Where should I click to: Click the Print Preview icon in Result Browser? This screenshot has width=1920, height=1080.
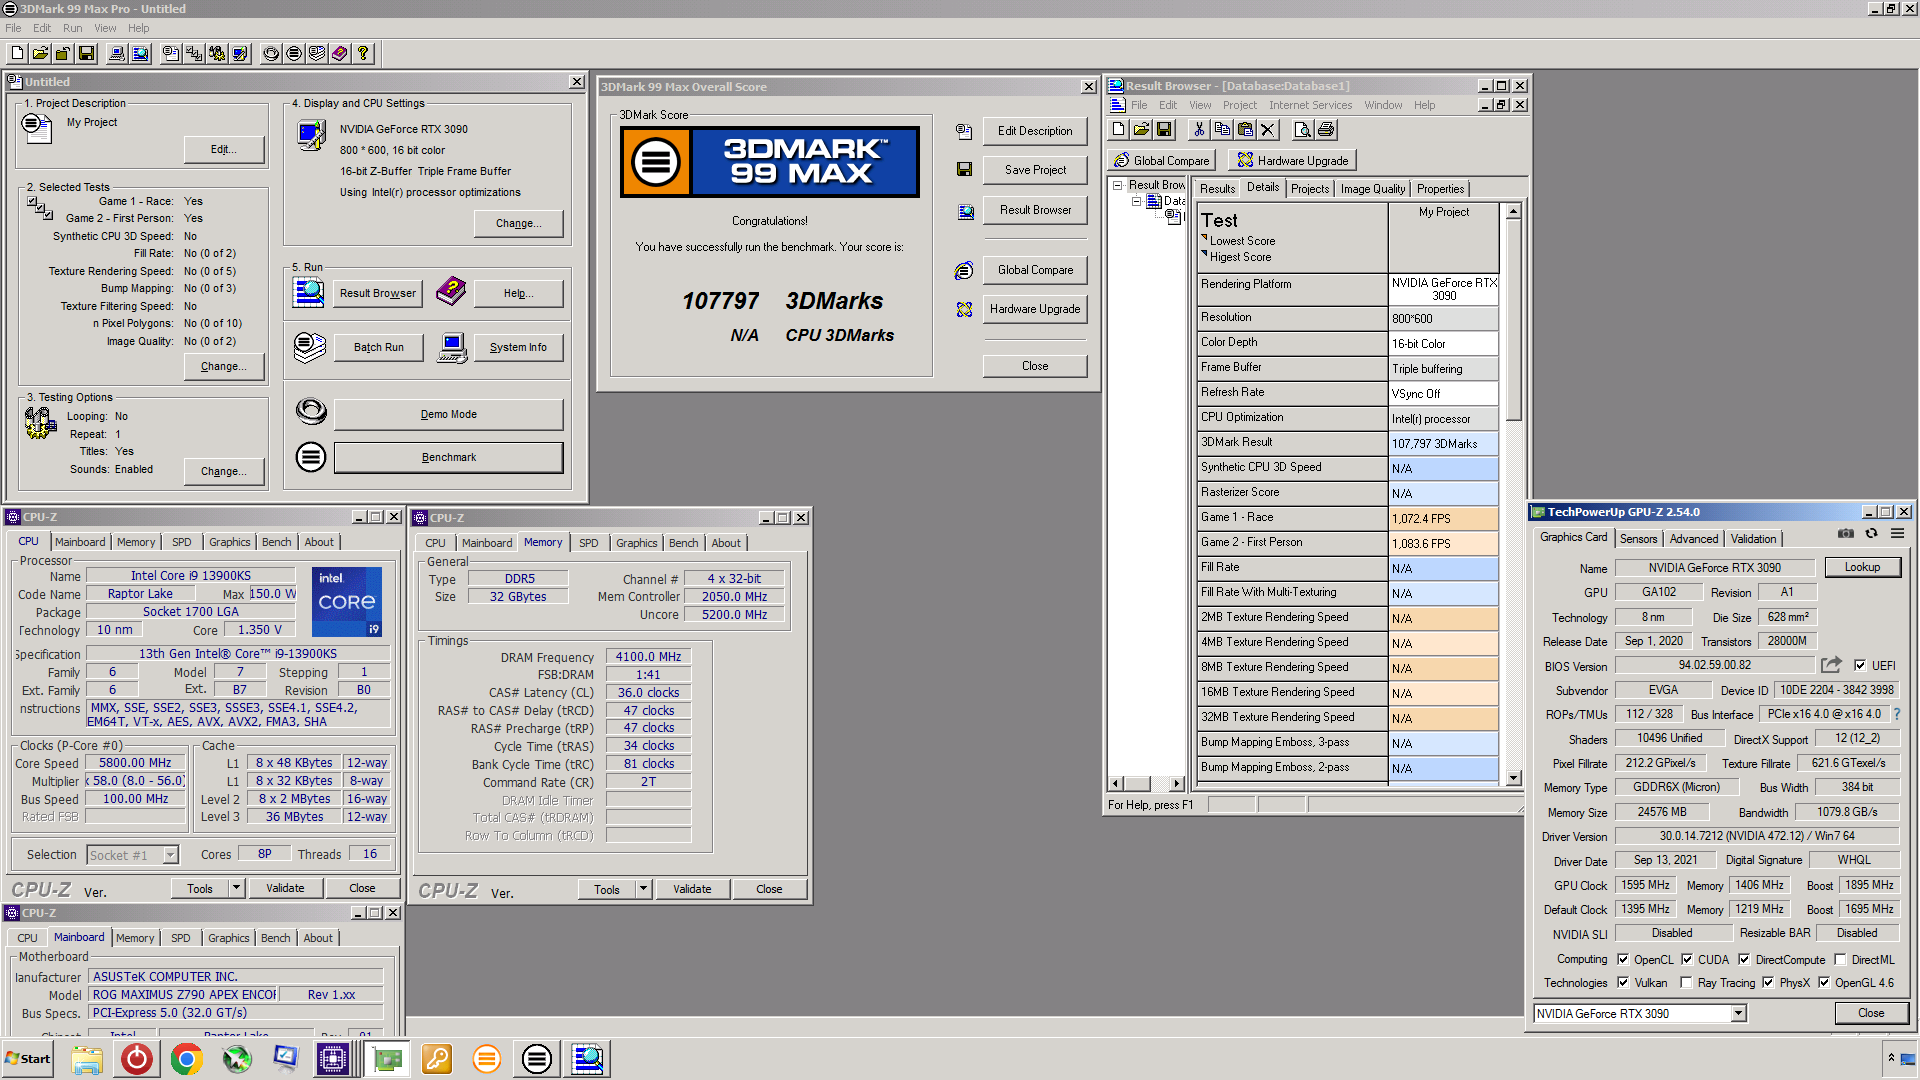[x=1302, y=129]
